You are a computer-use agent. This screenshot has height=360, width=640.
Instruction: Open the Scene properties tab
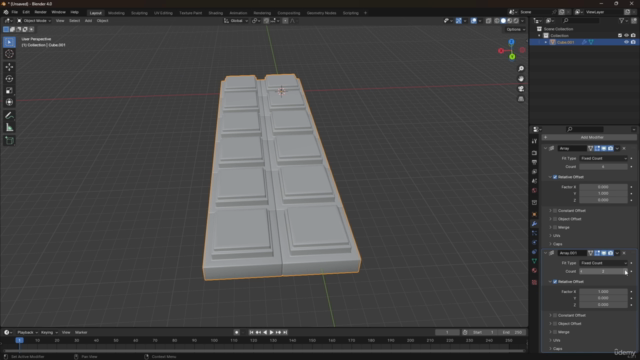[534, 181]
